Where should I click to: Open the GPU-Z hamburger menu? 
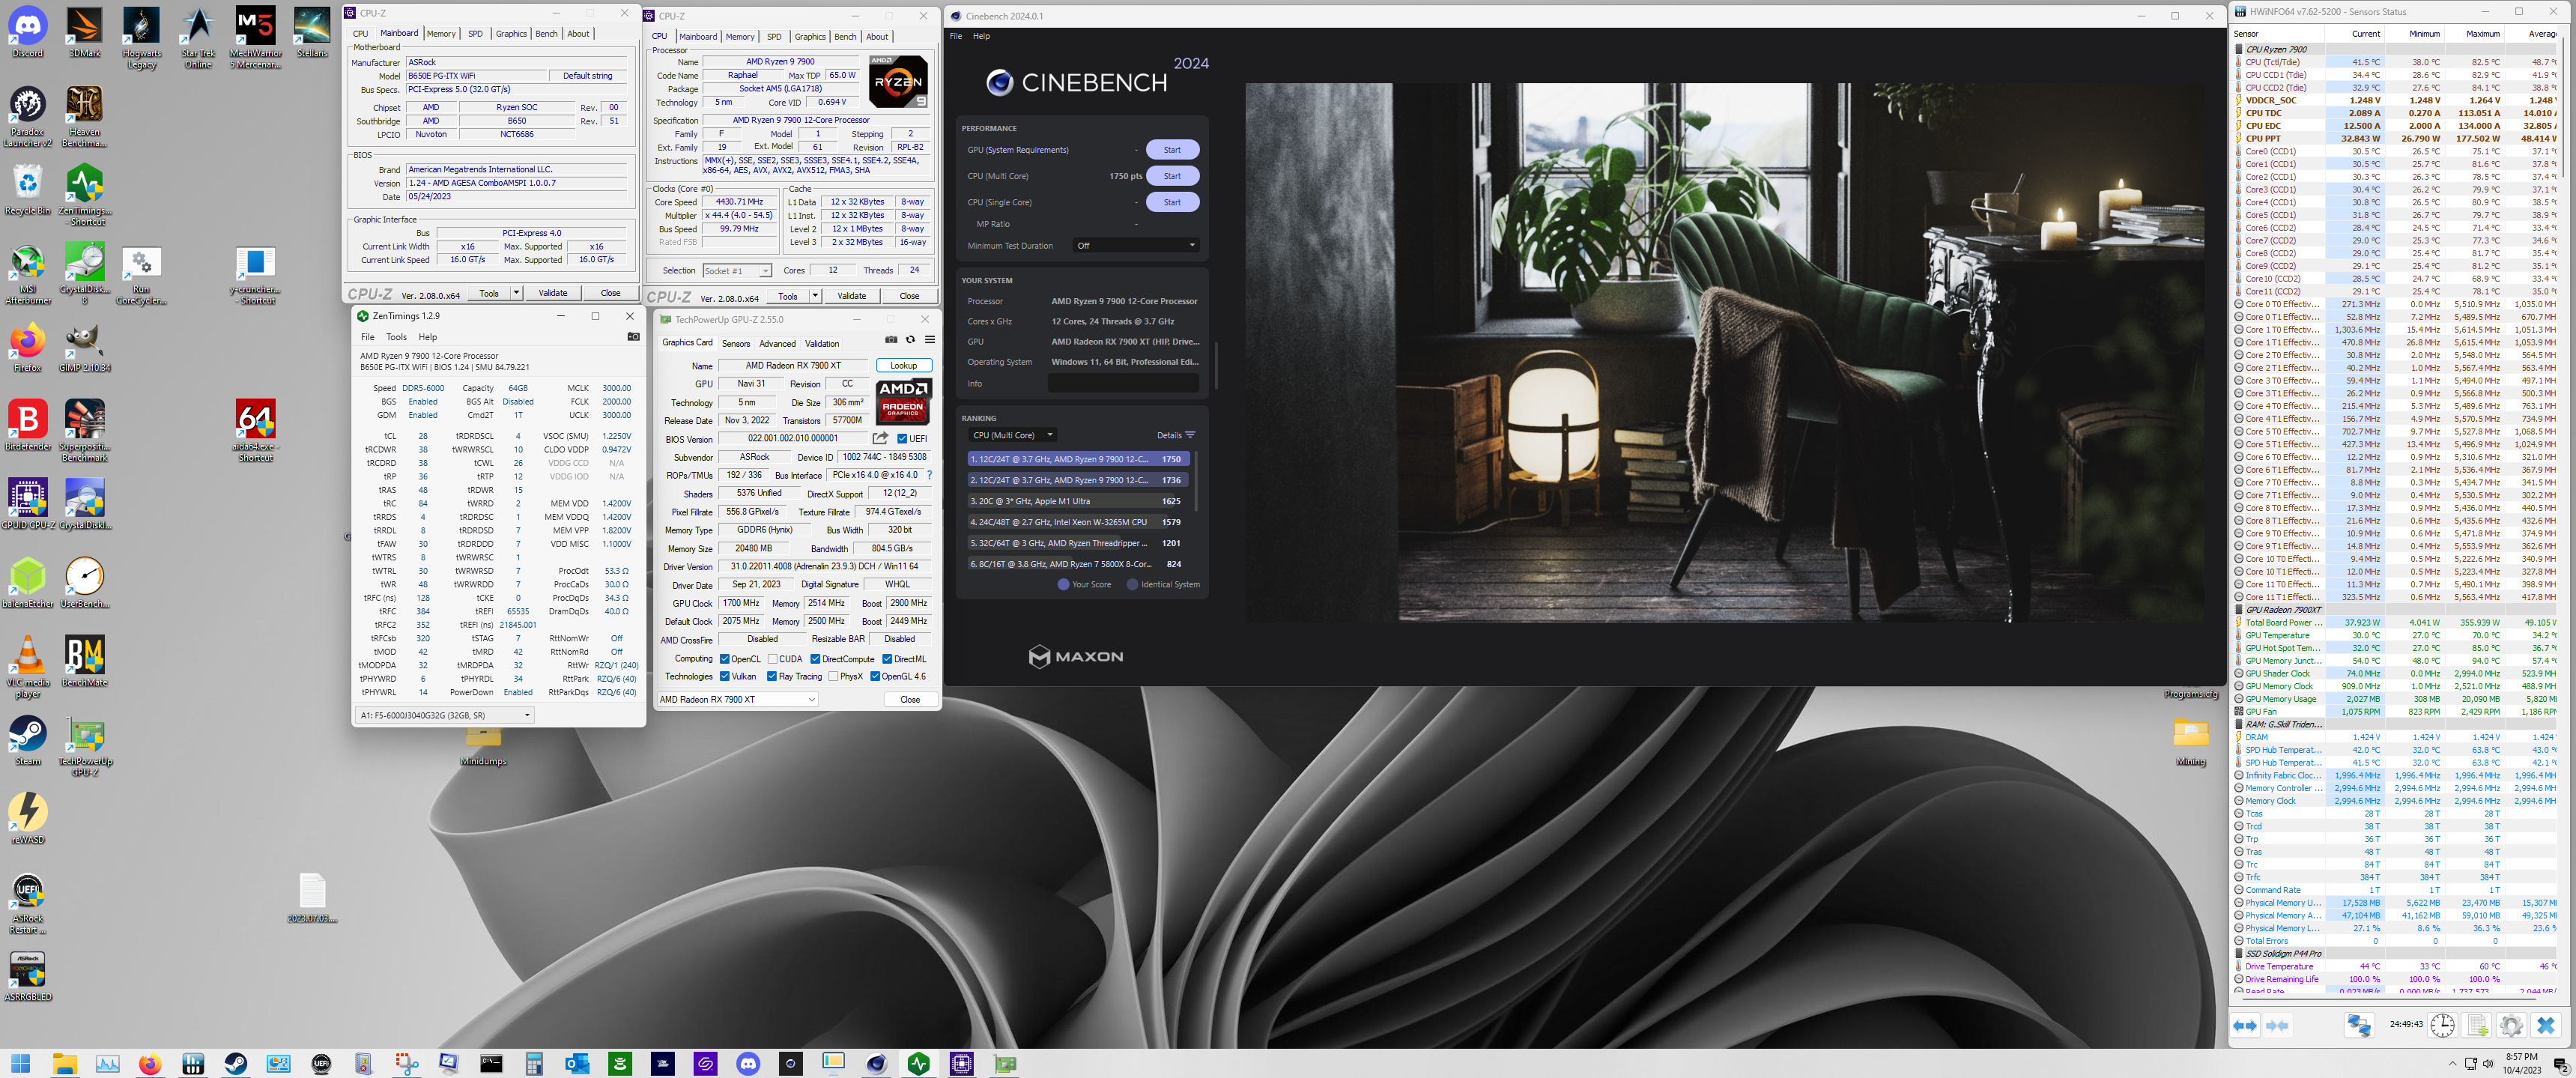coord(929,340)
